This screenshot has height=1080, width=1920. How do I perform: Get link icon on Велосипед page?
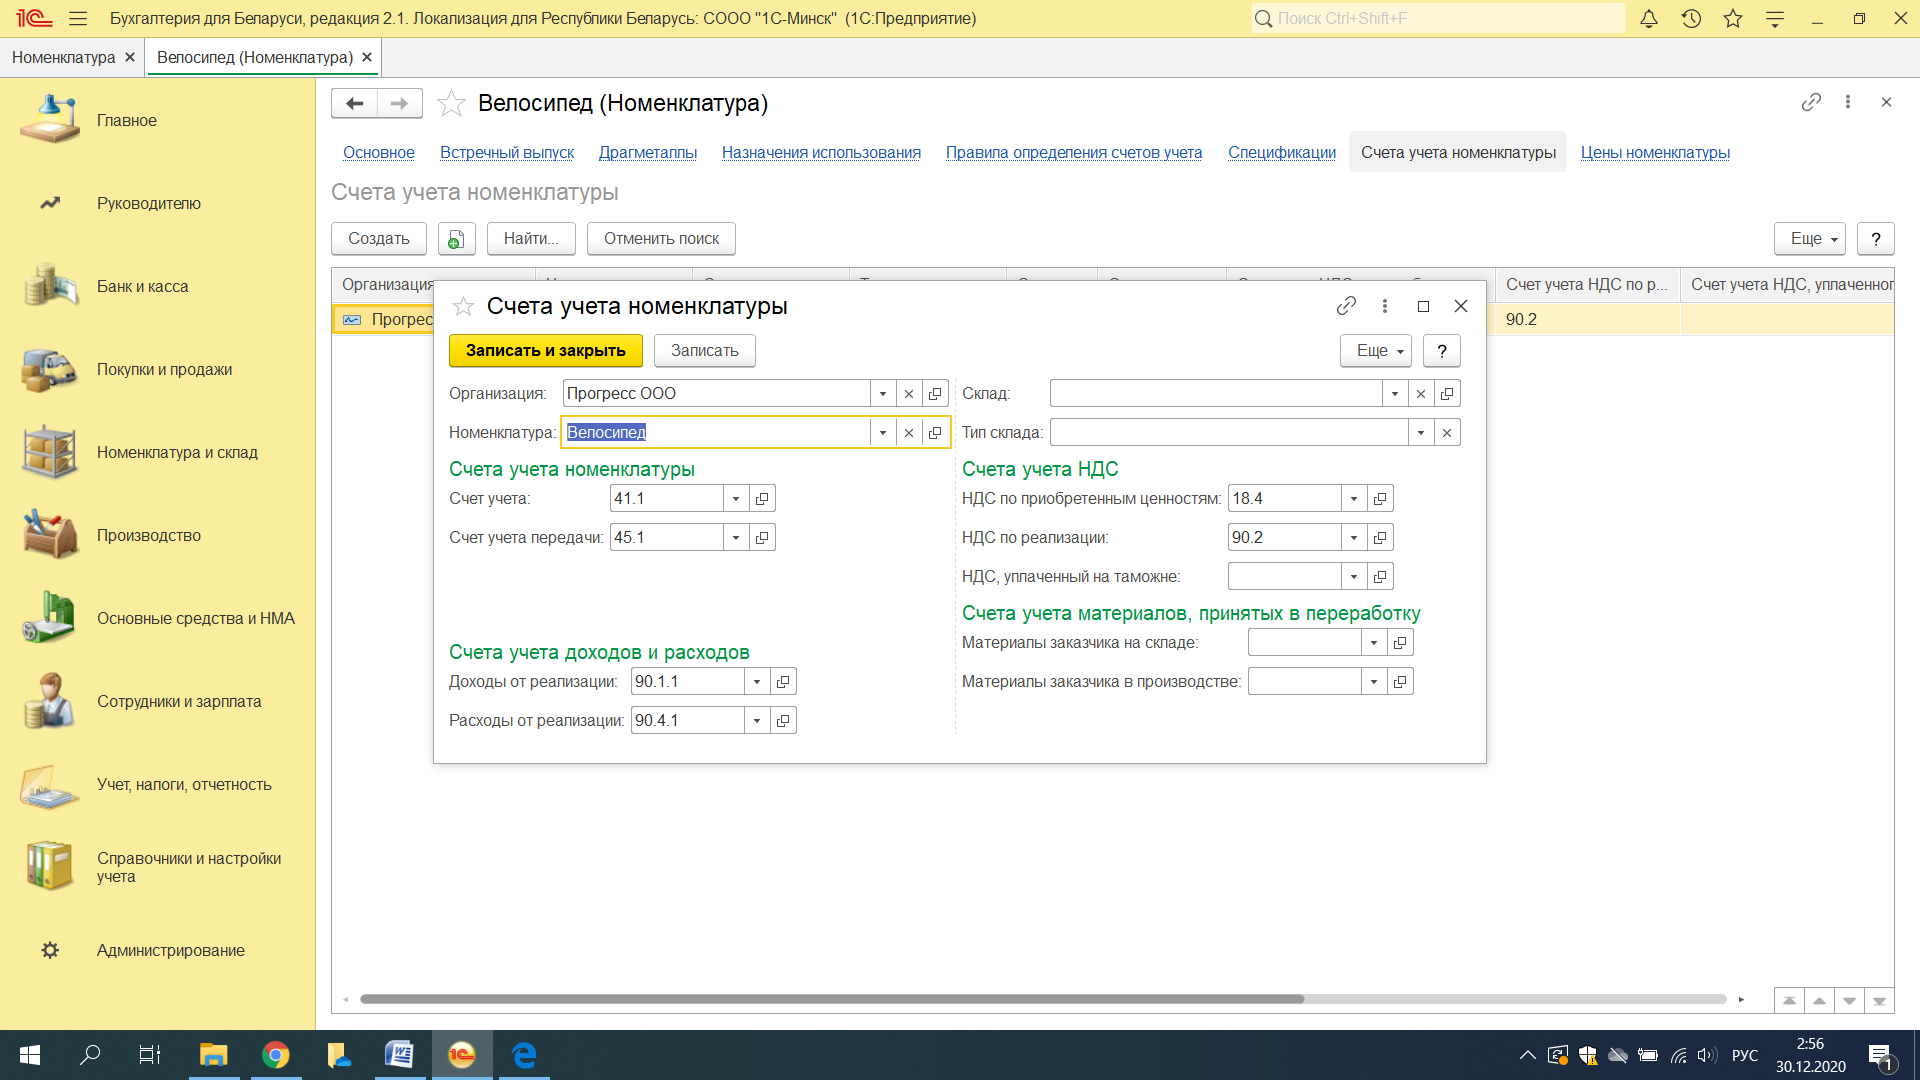[x=1811, y=102]
